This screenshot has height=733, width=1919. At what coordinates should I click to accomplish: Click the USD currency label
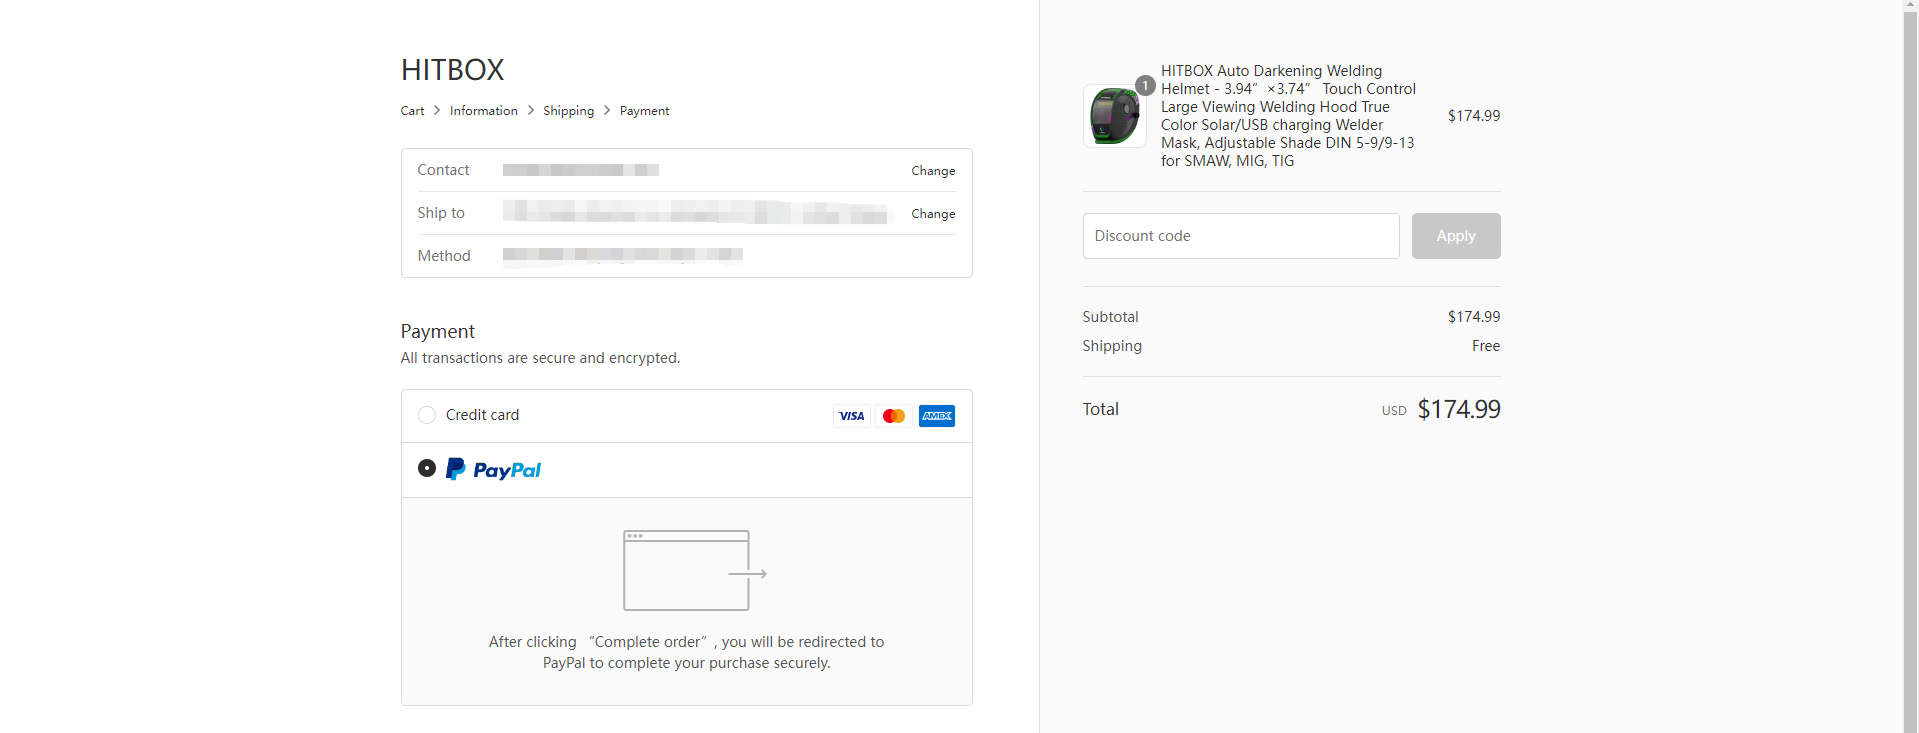1394,411
